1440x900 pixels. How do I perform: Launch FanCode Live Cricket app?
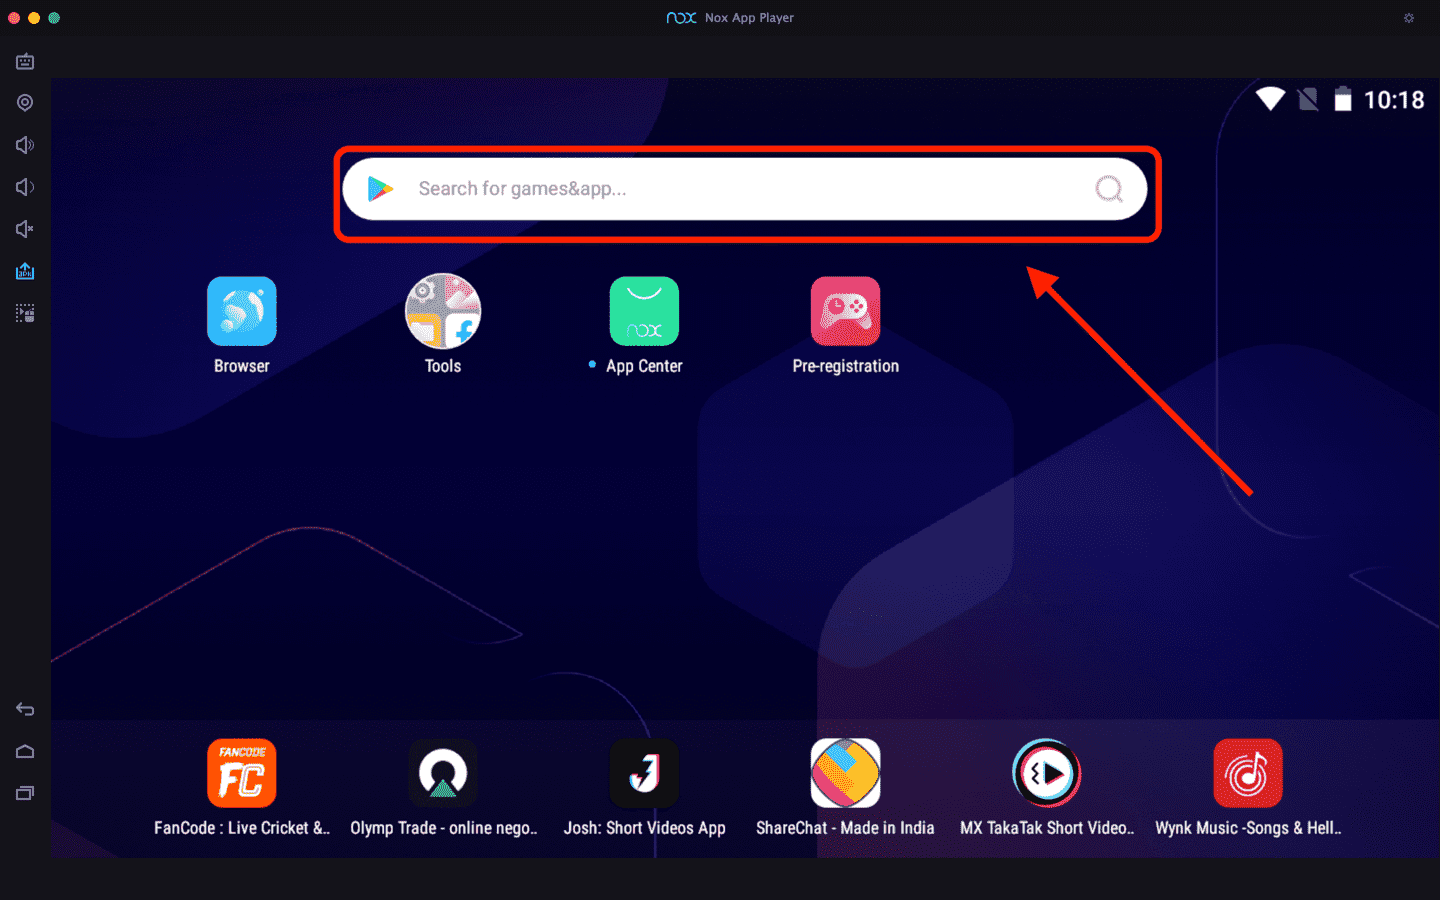[x=242, y=773]
